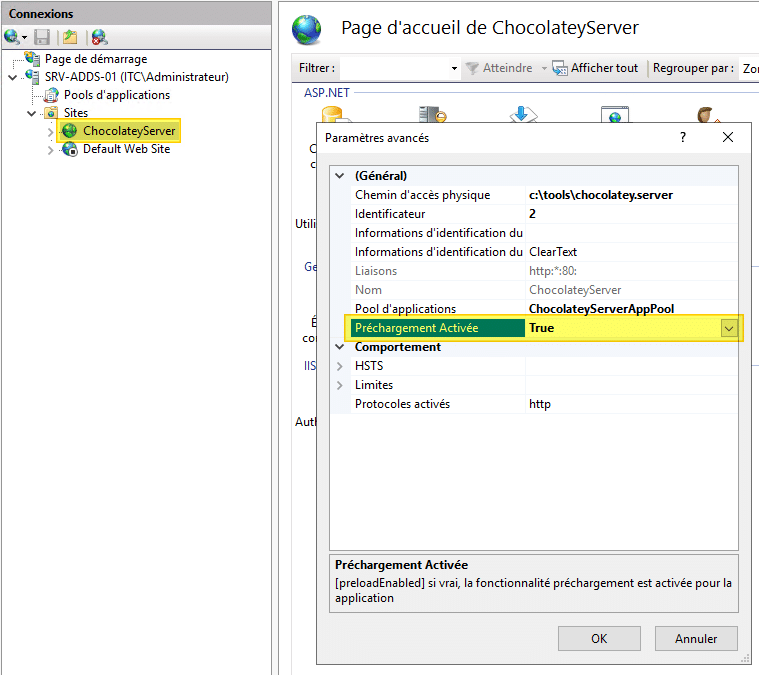Click the Filtrer input field
This screenshot has width=759, height=675.
pos(394,68)
